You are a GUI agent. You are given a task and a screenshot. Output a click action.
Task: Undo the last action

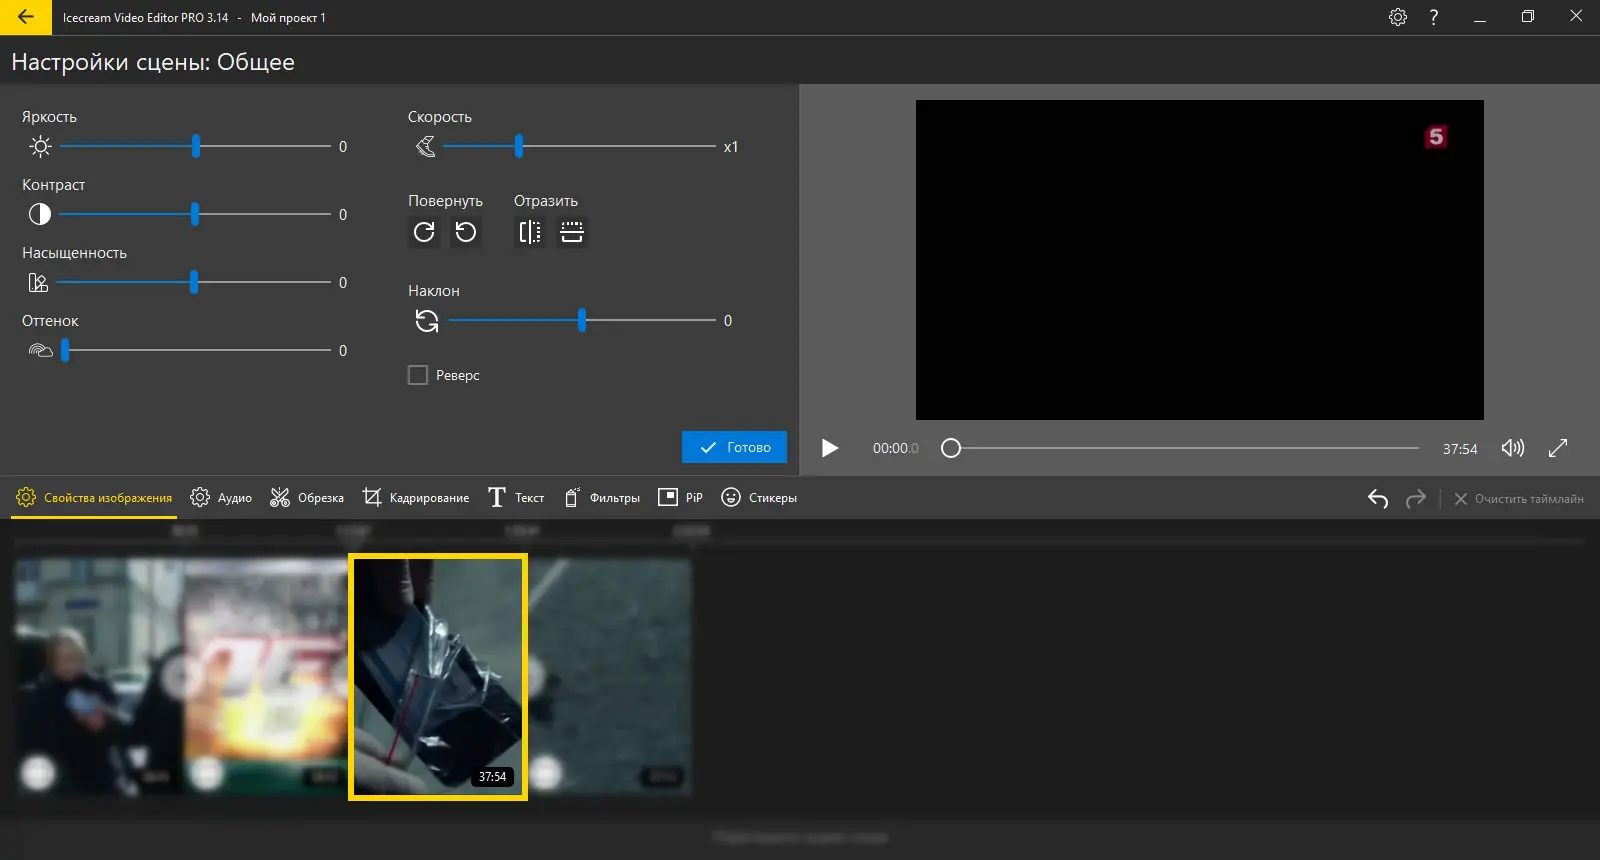pos(1378,498)
